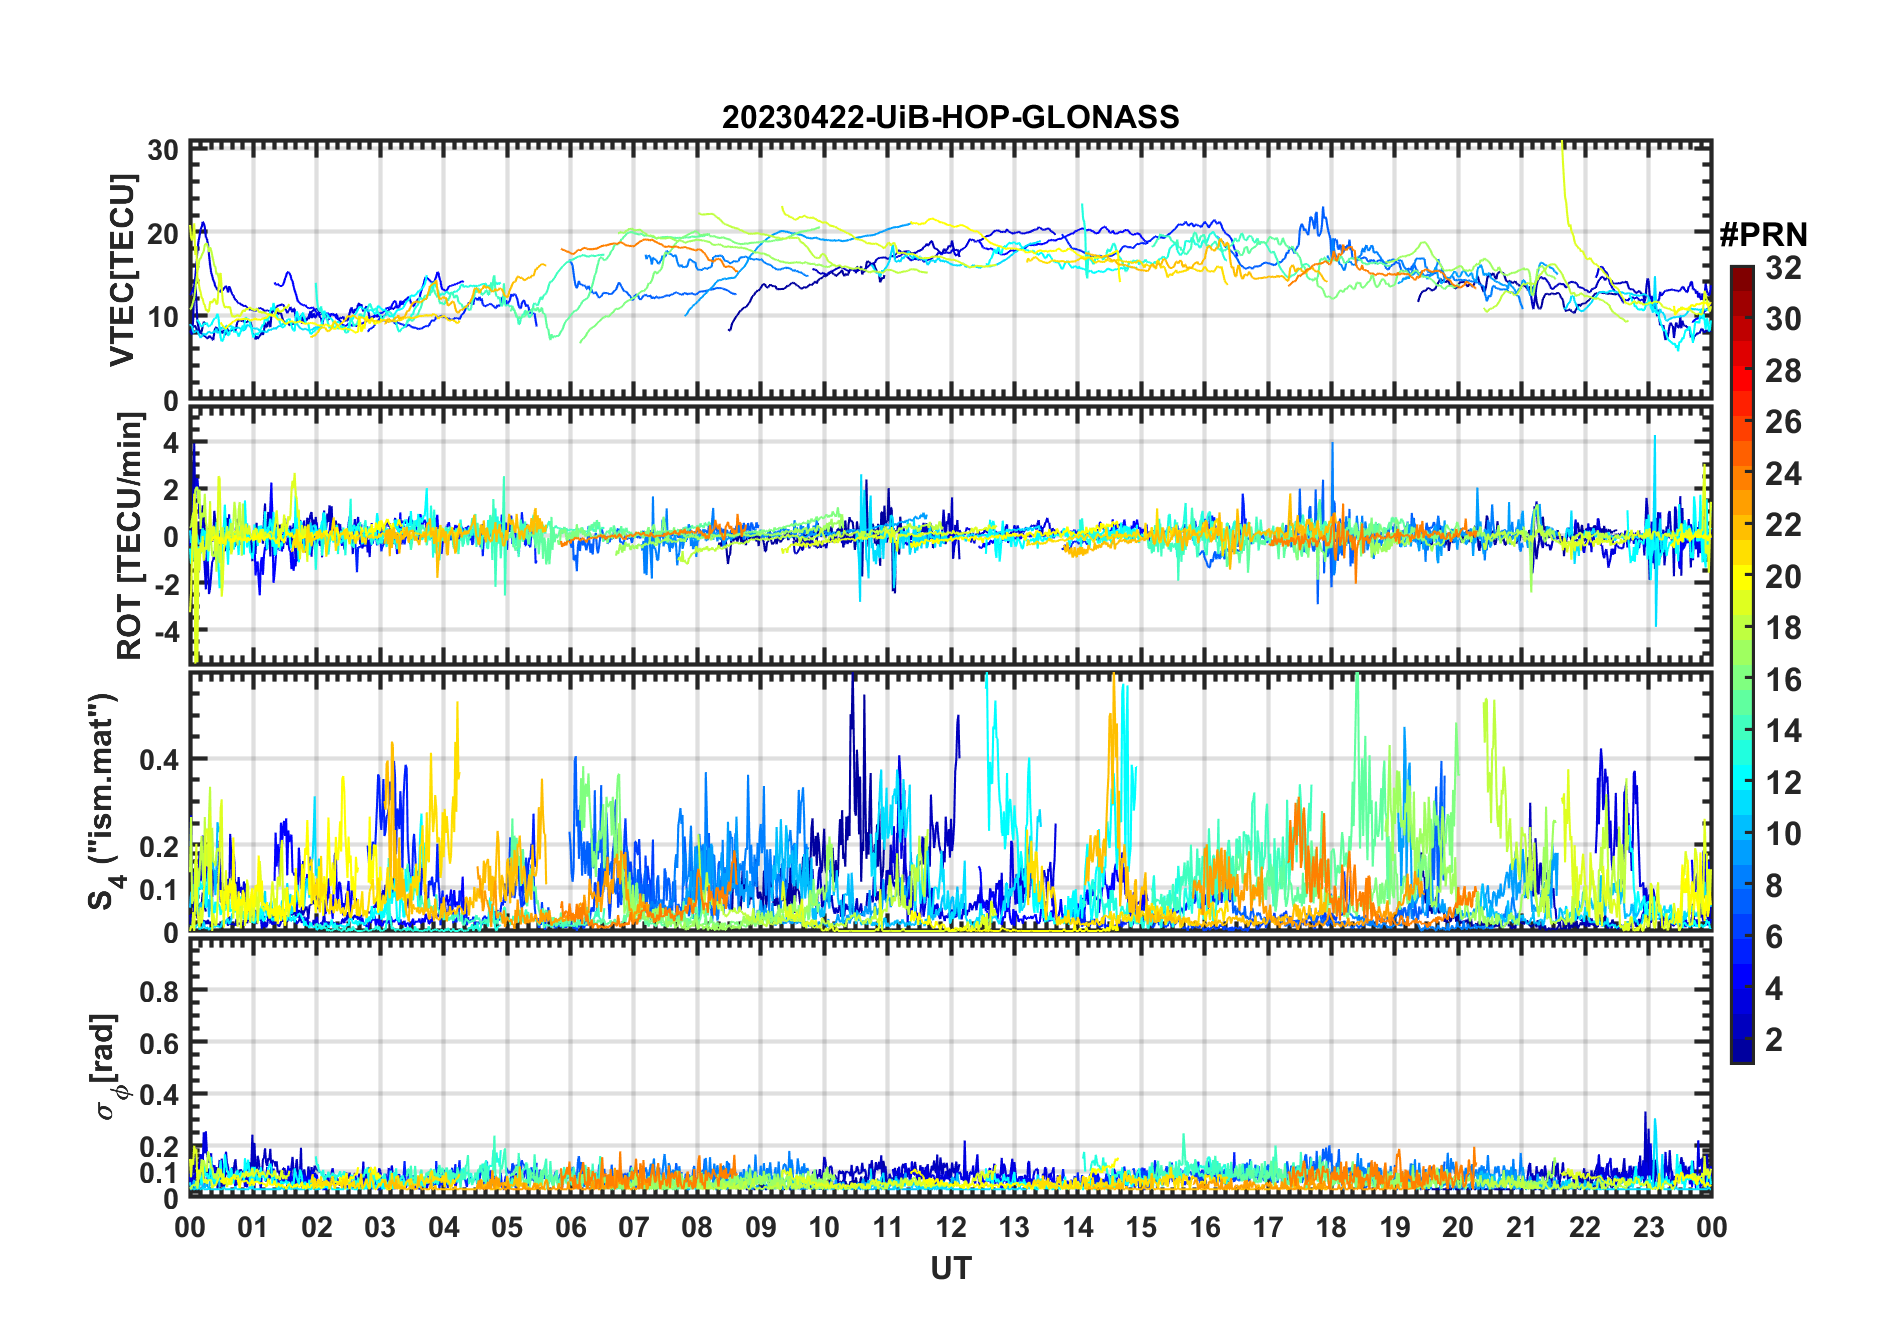The height and width of the screenshot is (1330, 1902).
Task: Click the #PRN colorbar title
Action: (x=1763, y=235)
